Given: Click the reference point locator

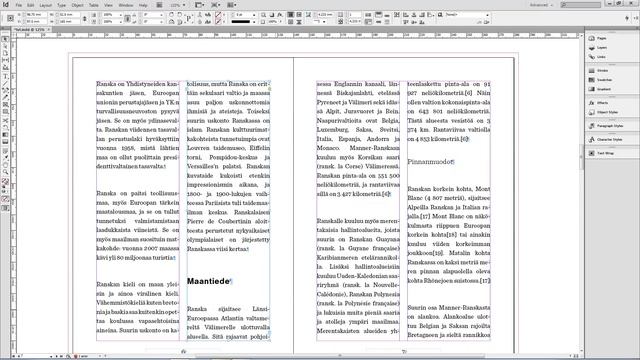Looking at the screenshot, I should [10, 18].
